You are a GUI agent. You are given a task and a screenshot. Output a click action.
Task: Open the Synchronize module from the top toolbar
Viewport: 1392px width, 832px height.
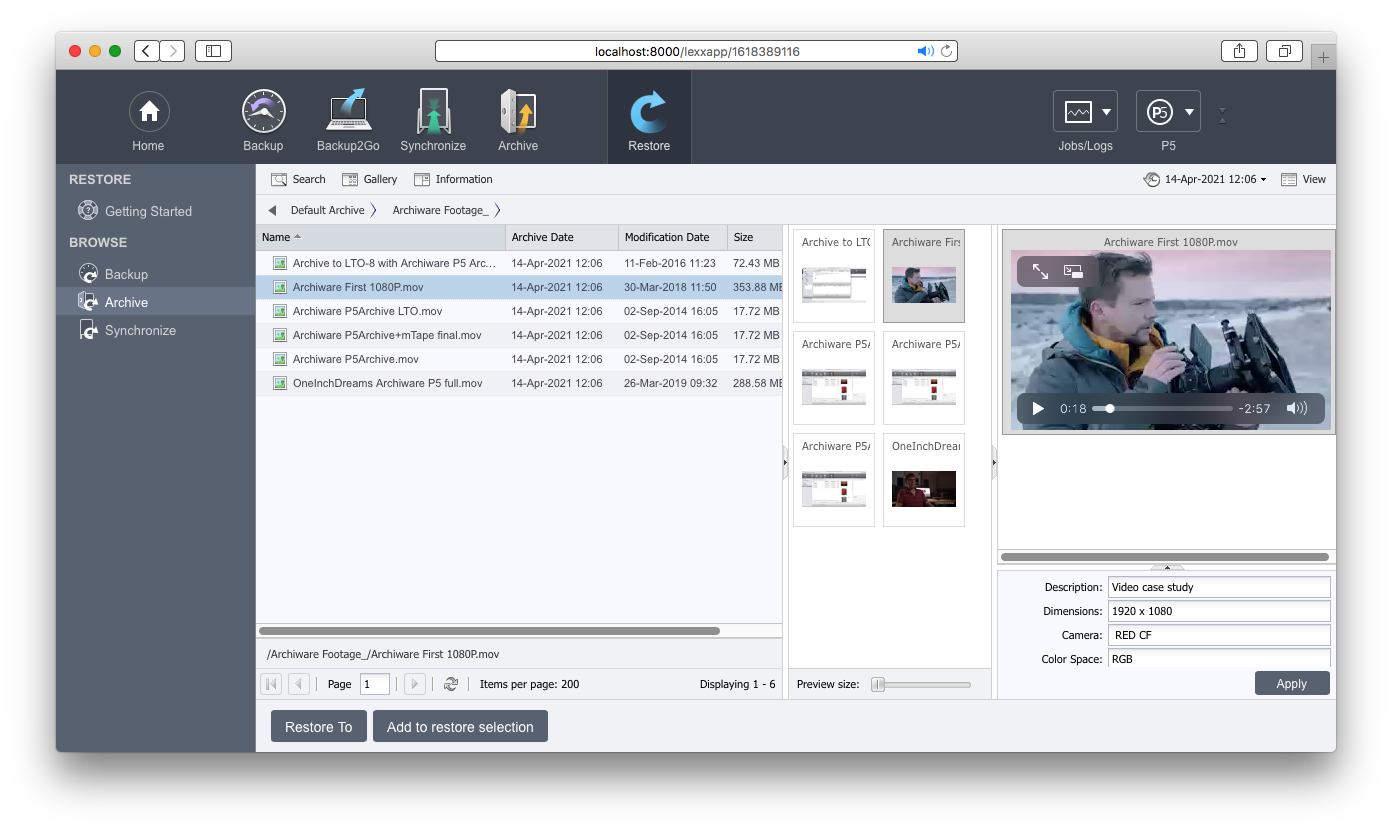[x=433, y=117]
